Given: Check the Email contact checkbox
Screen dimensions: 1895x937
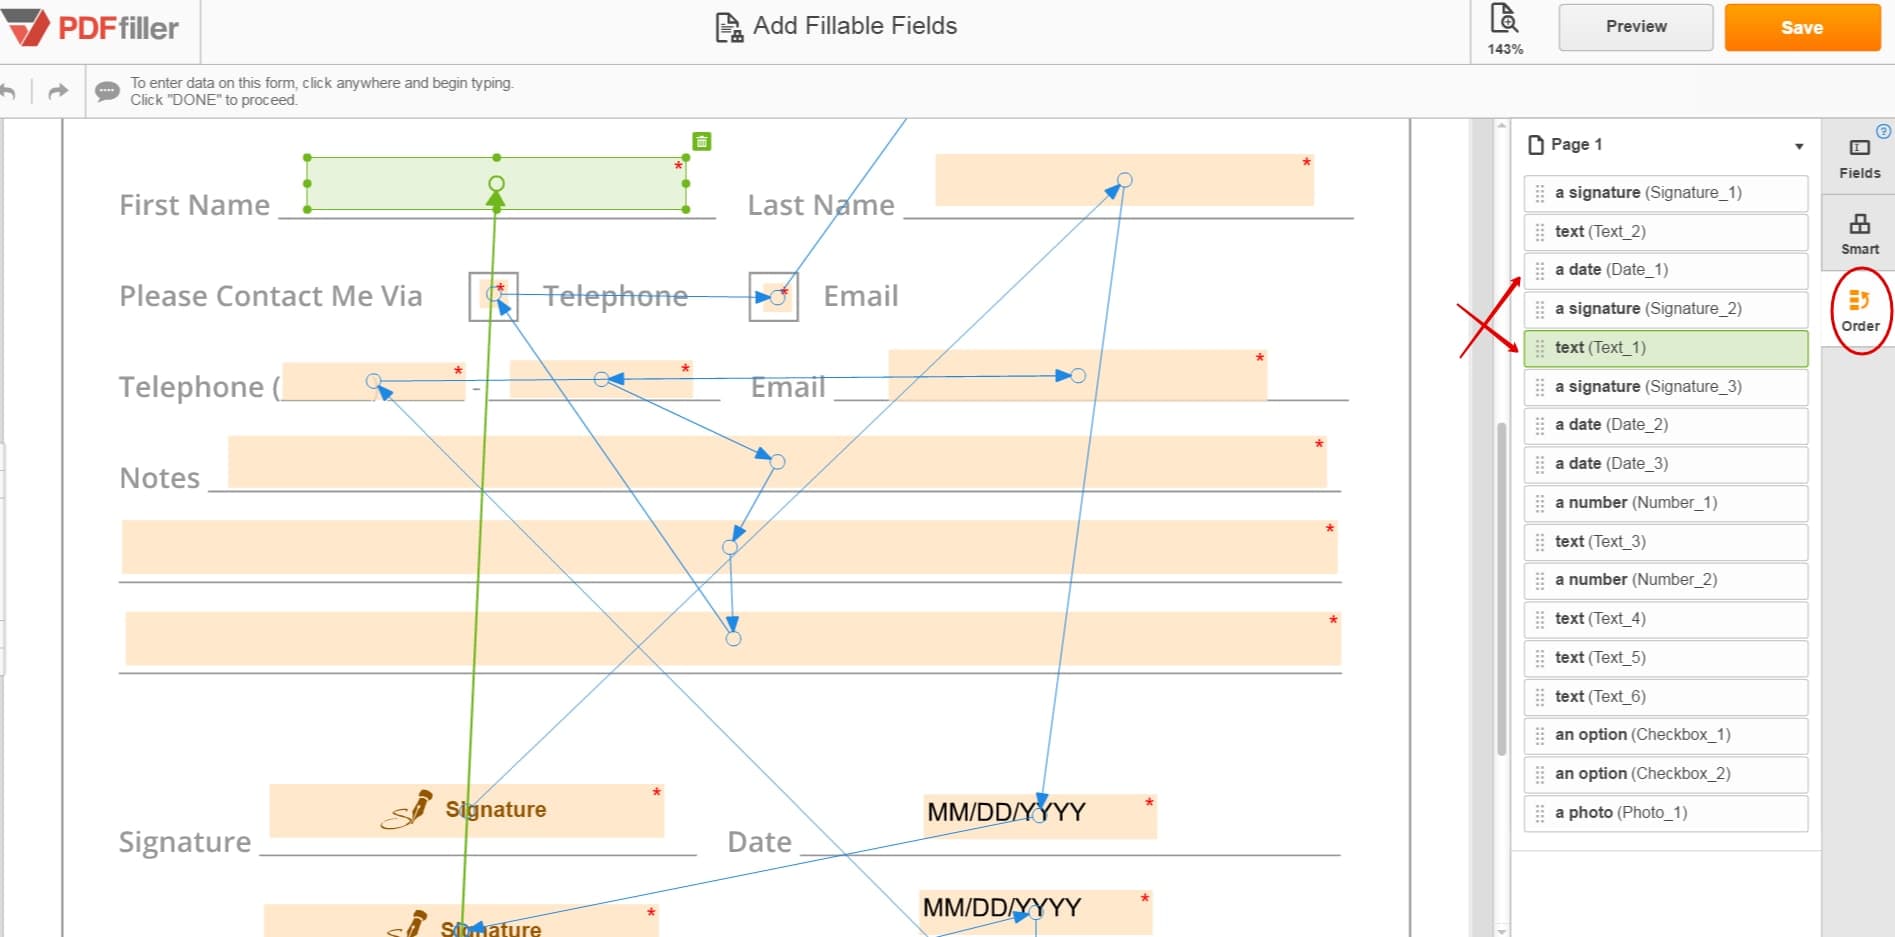Looking at the screenshot, I should tap(773, 296).
